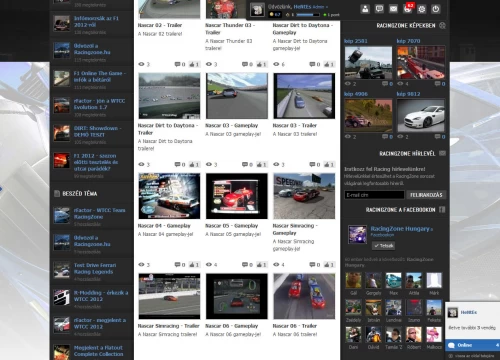Click comment icon under Nascar 04 - Gameplay

[x=178, y=265]
